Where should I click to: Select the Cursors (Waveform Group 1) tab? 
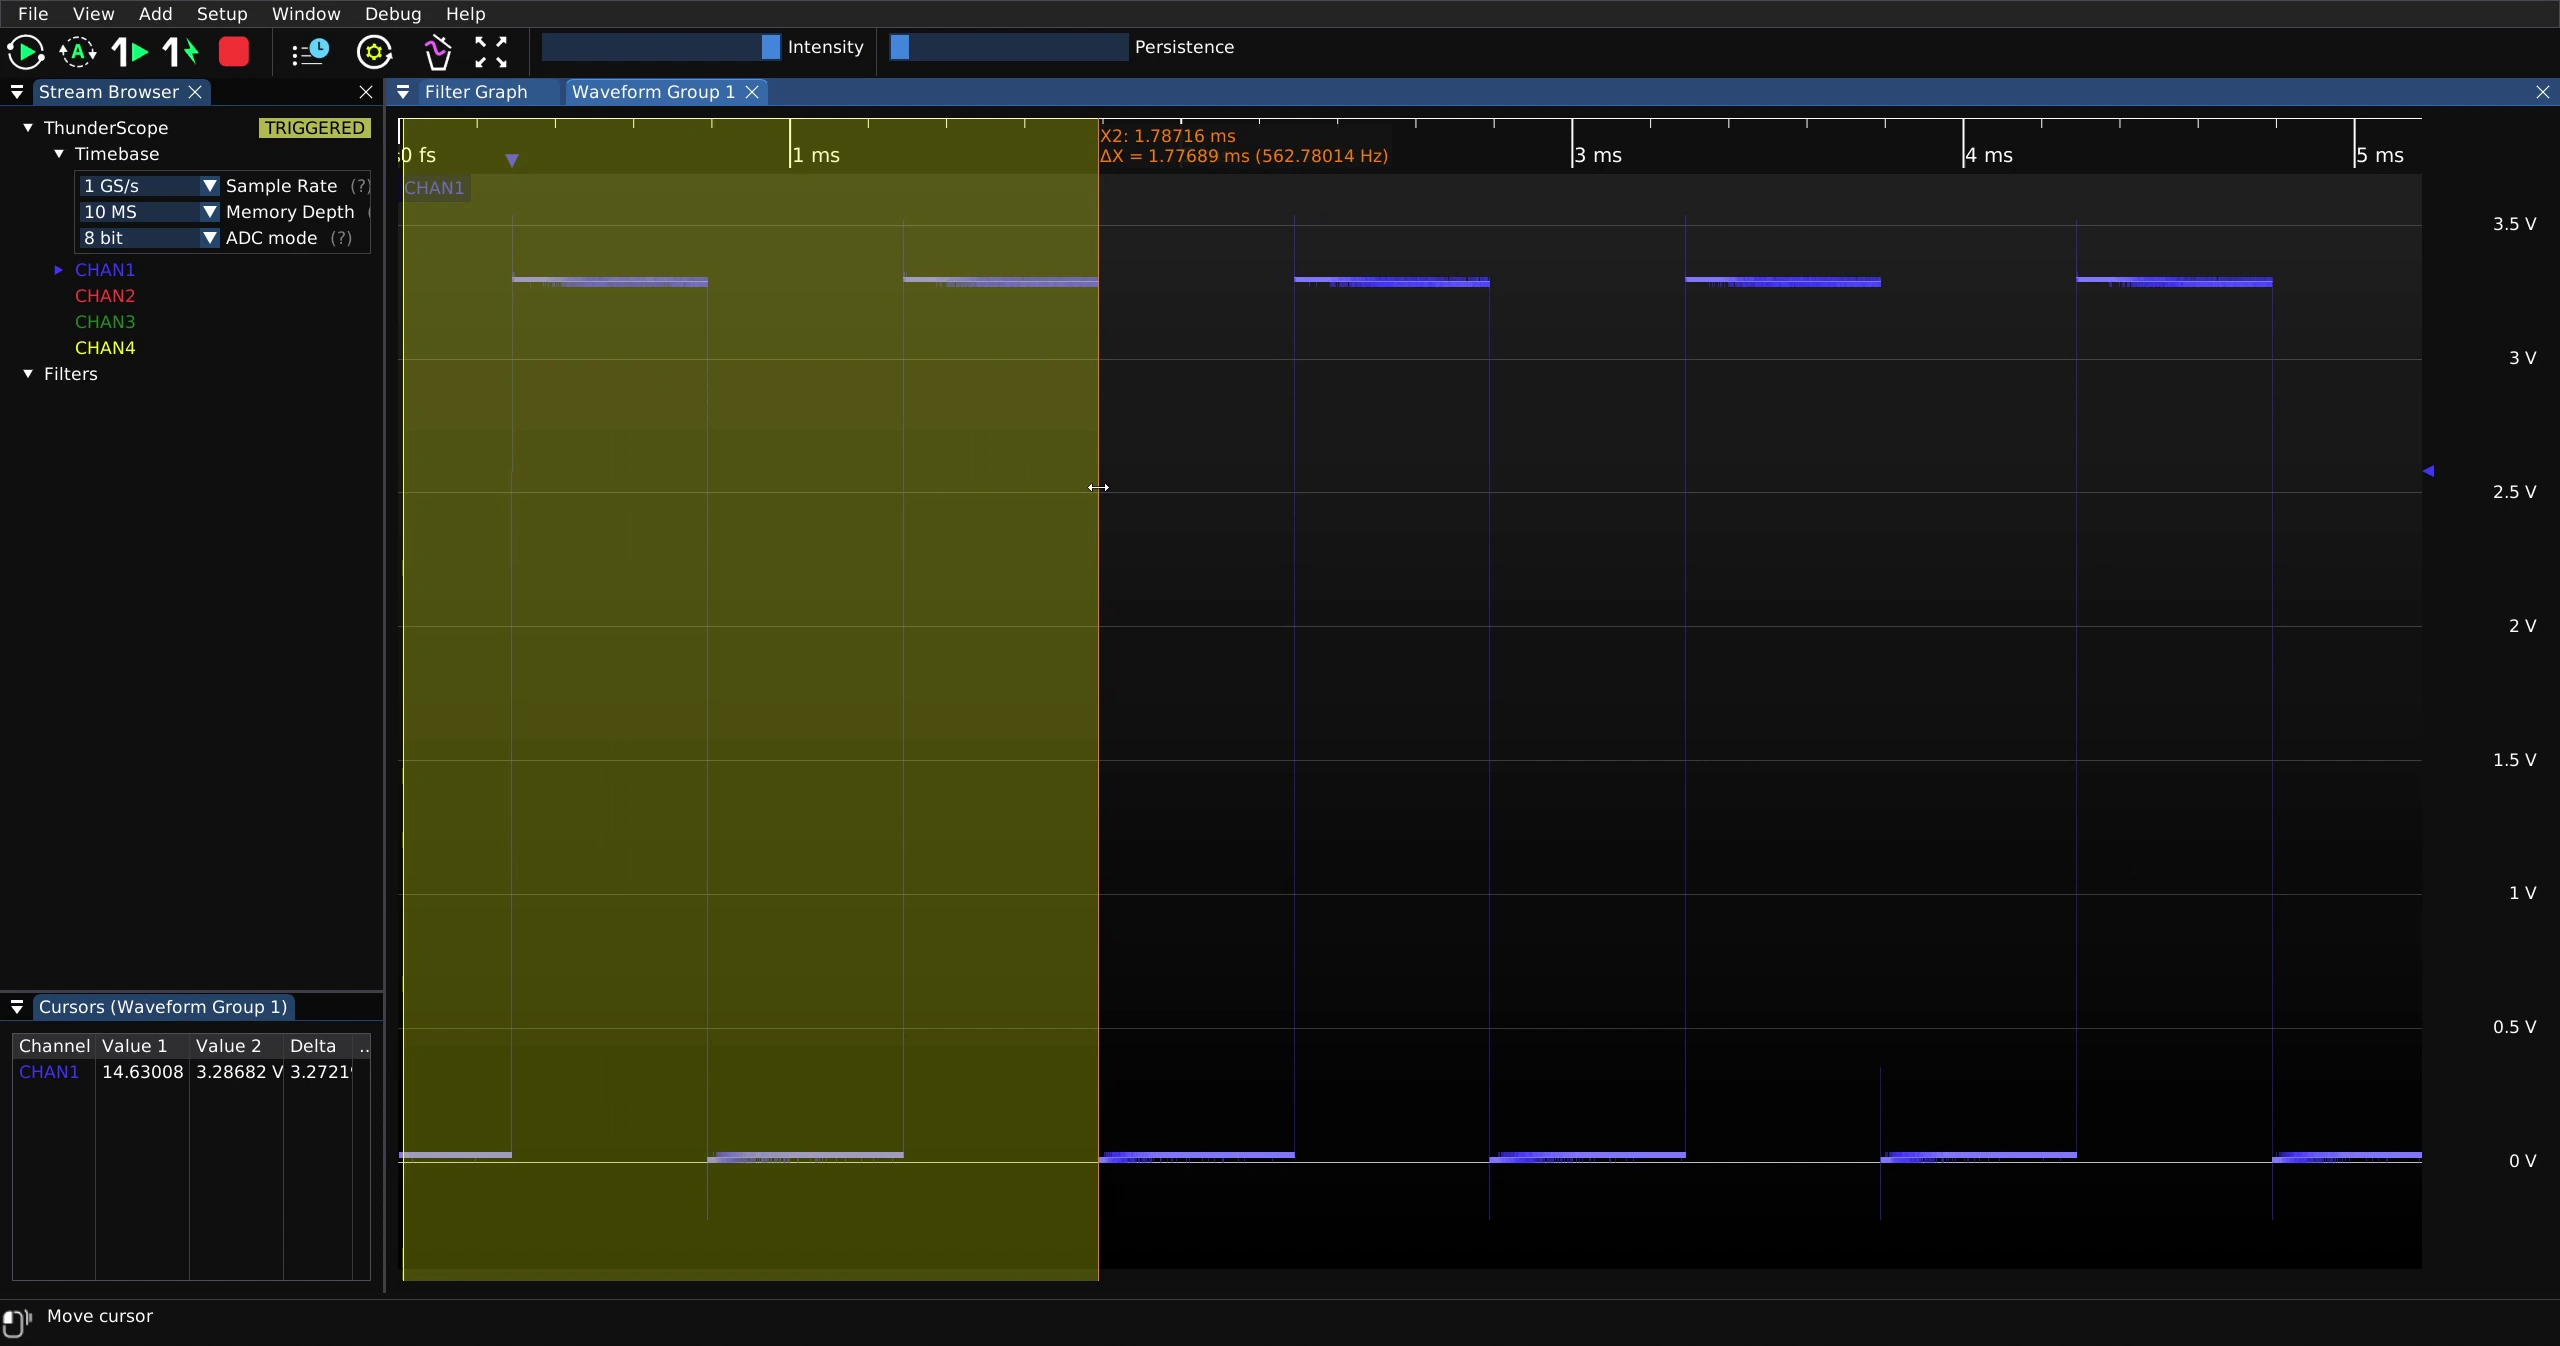pyautogui.click(x=163, y=1007)
